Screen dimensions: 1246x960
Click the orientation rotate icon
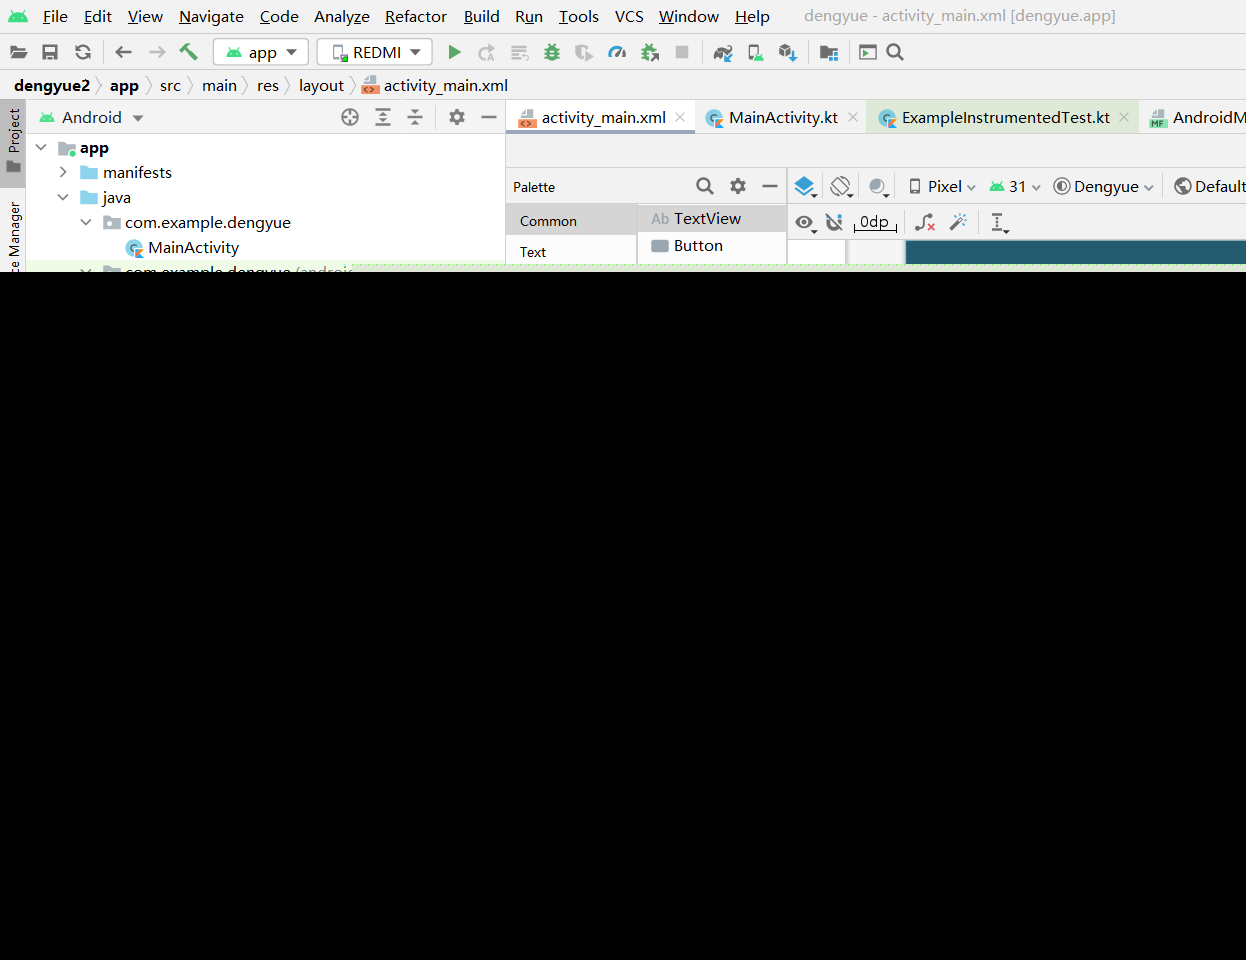tap(841, 187)
